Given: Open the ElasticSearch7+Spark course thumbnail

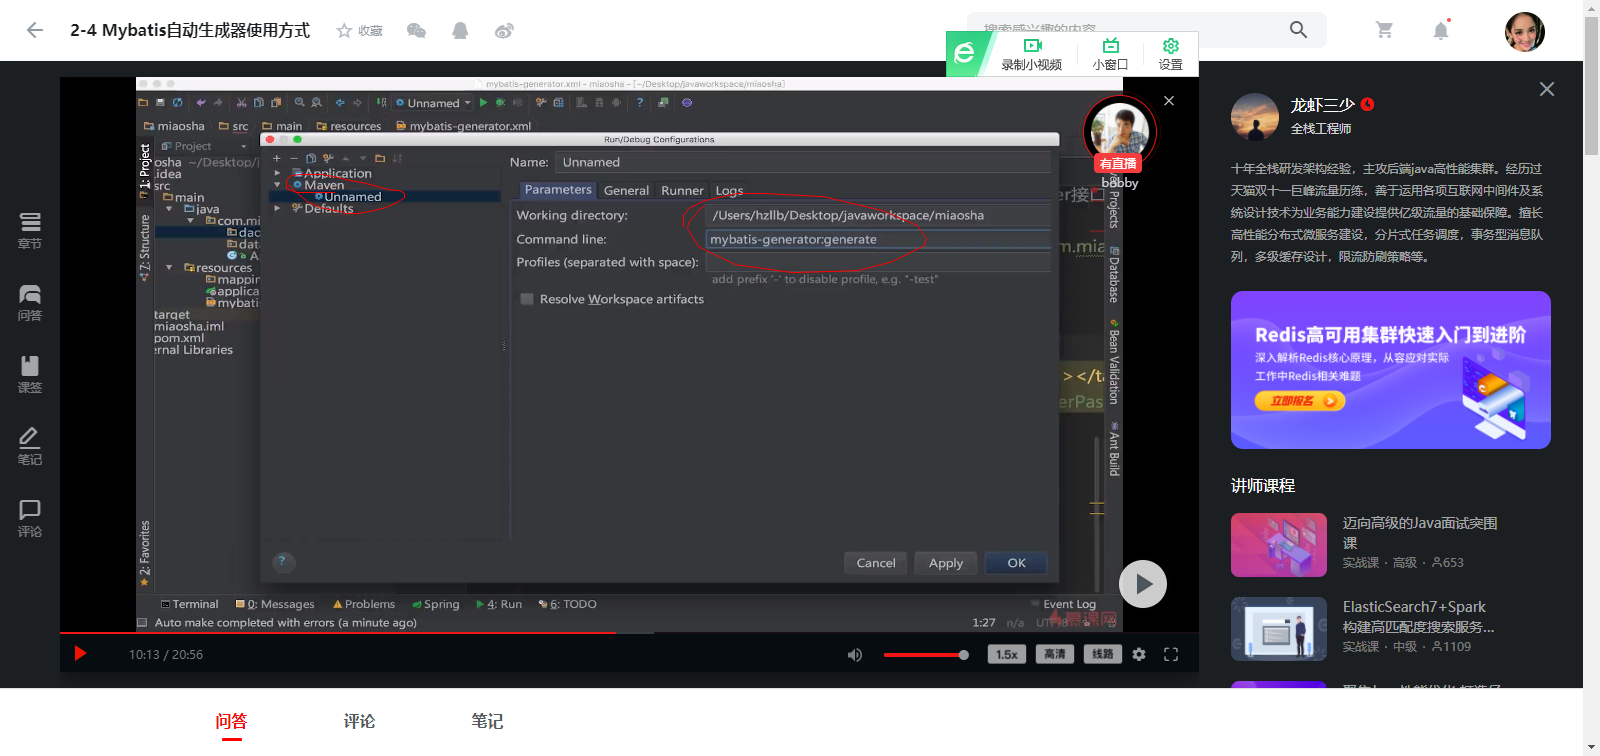Looking at the screenshot, I should 1279,629.
